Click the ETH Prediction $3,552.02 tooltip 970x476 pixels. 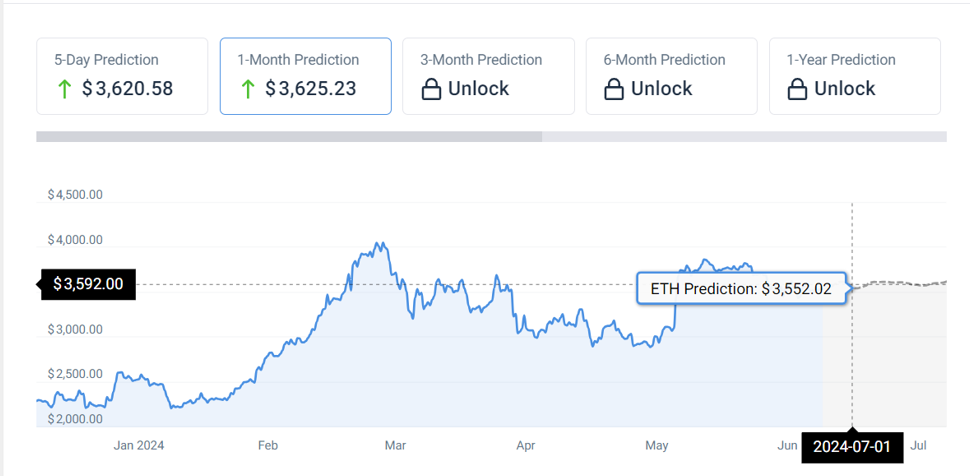(741, 289)
